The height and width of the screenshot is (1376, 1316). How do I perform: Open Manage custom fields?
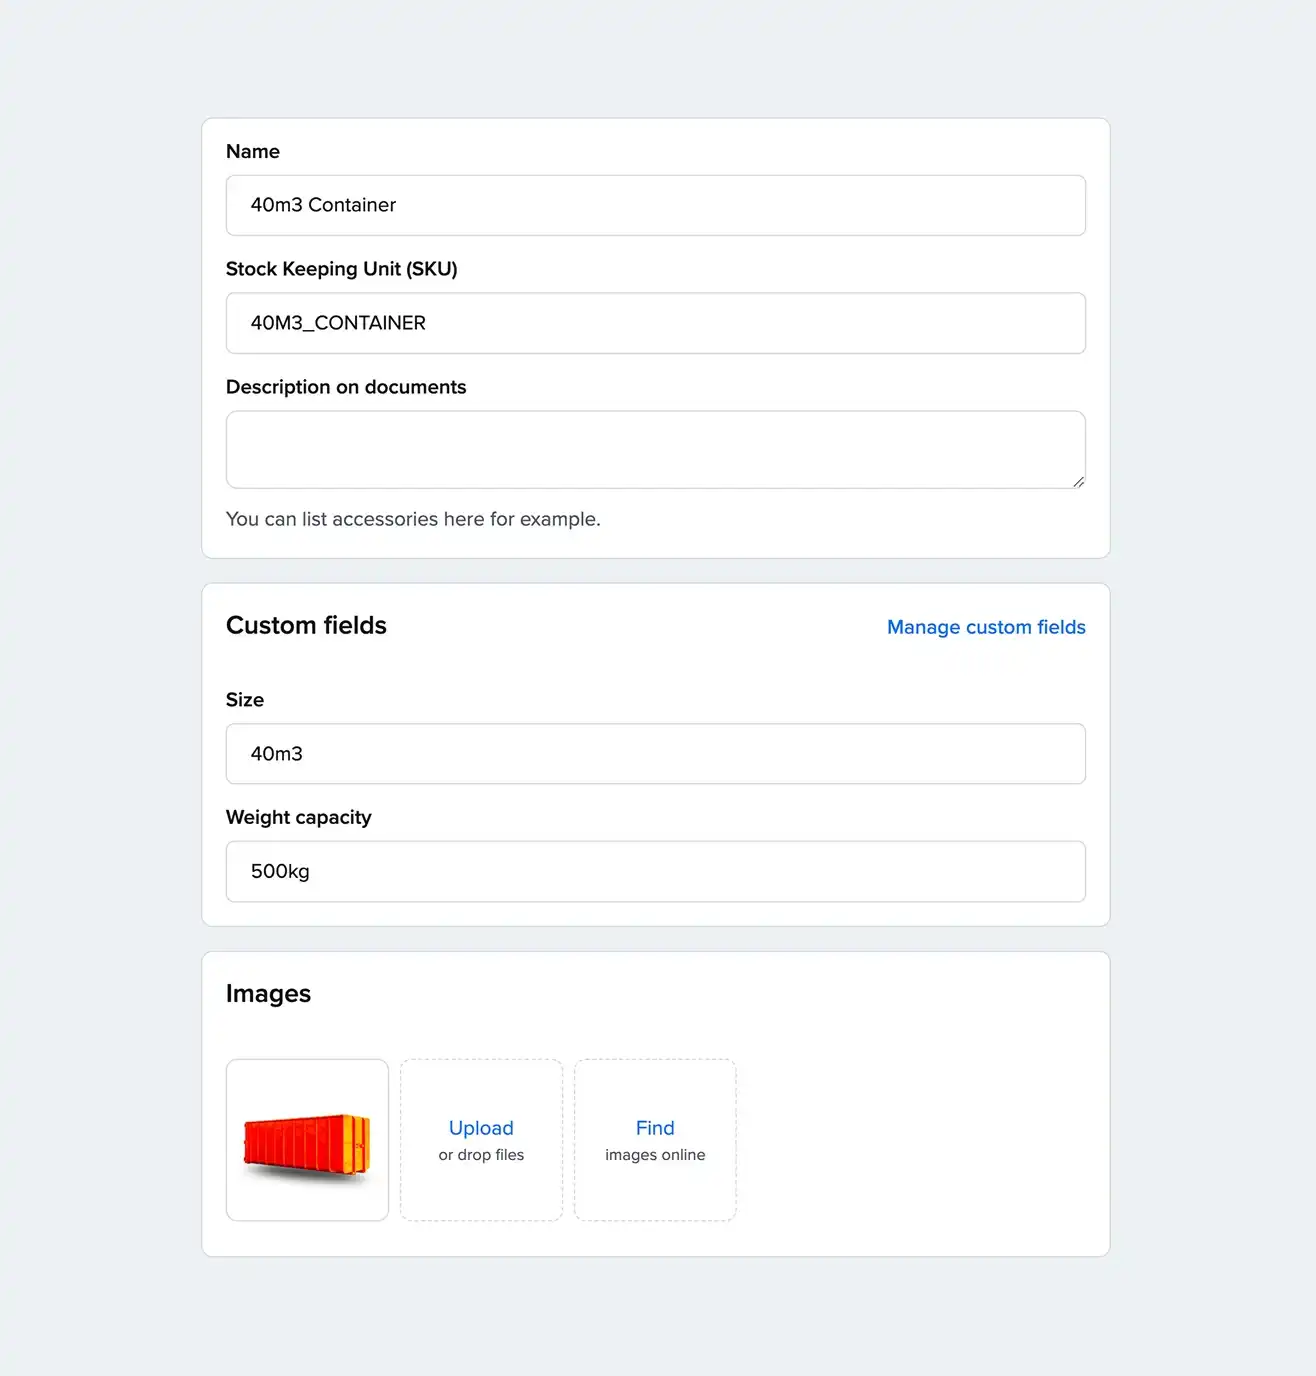(x=985, y=627)
